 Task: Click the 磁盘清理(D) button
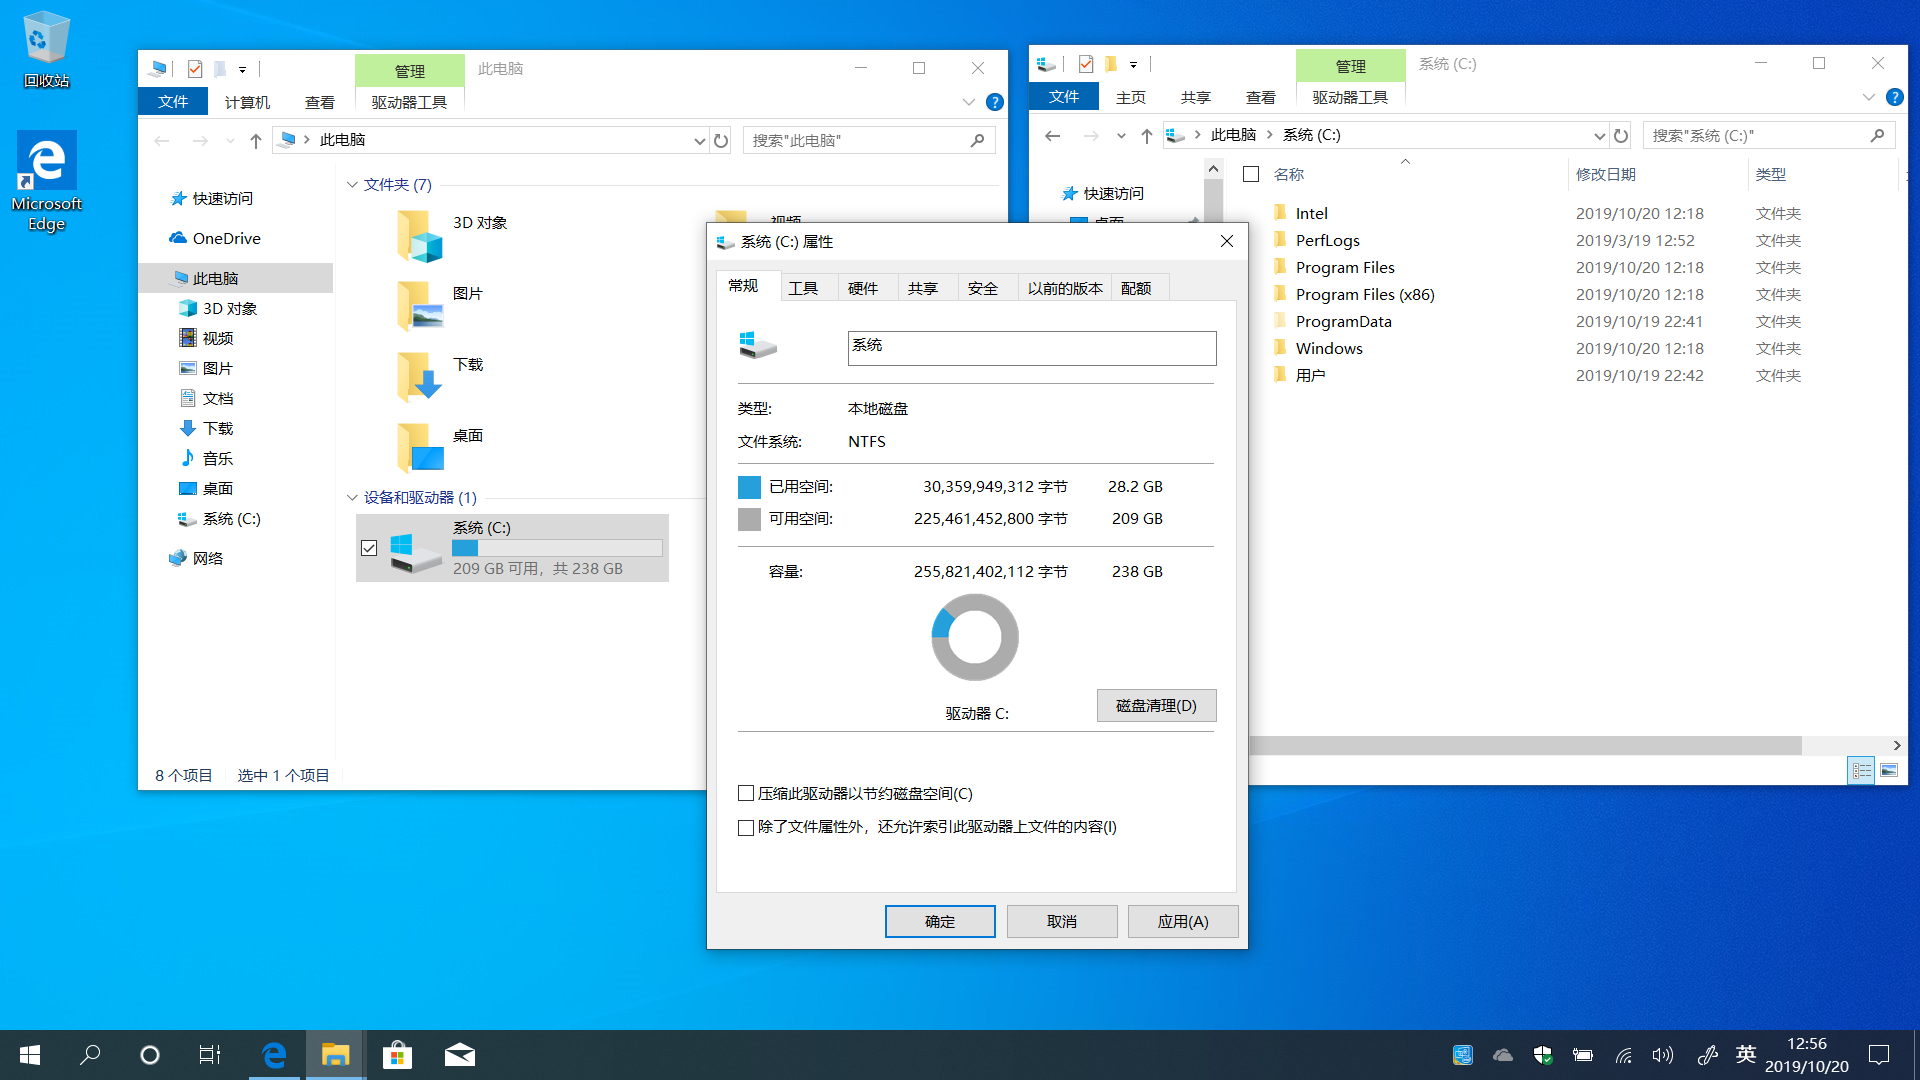point(1156,706)
